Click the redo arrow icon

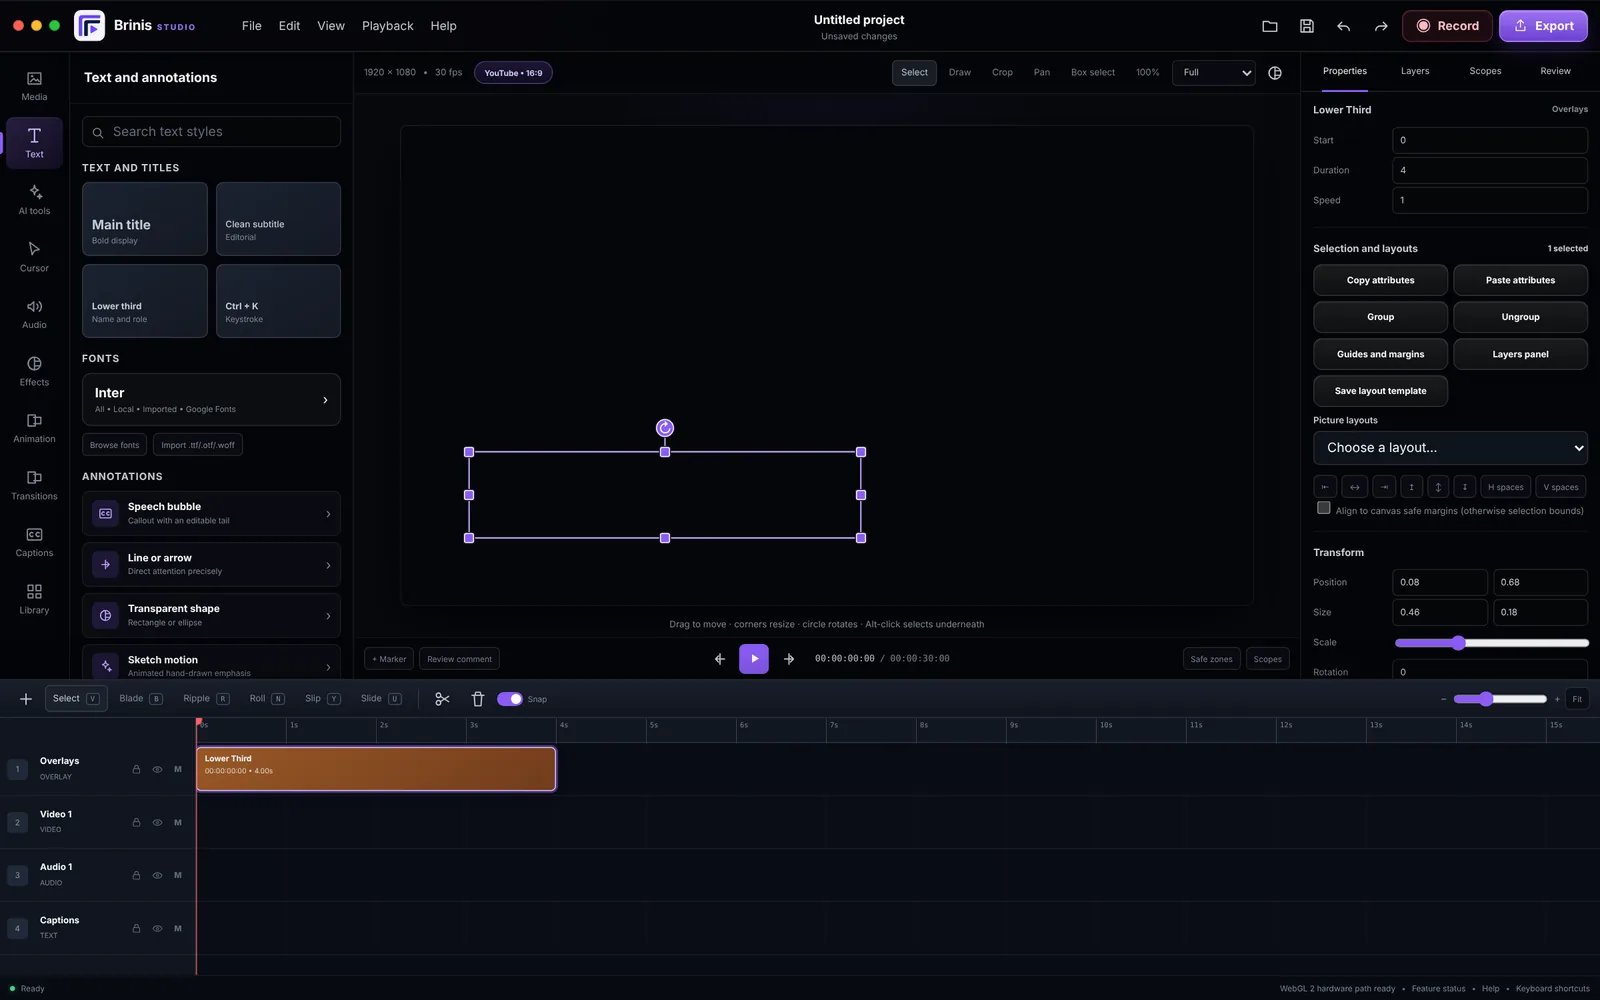(x=1381, y=26)
